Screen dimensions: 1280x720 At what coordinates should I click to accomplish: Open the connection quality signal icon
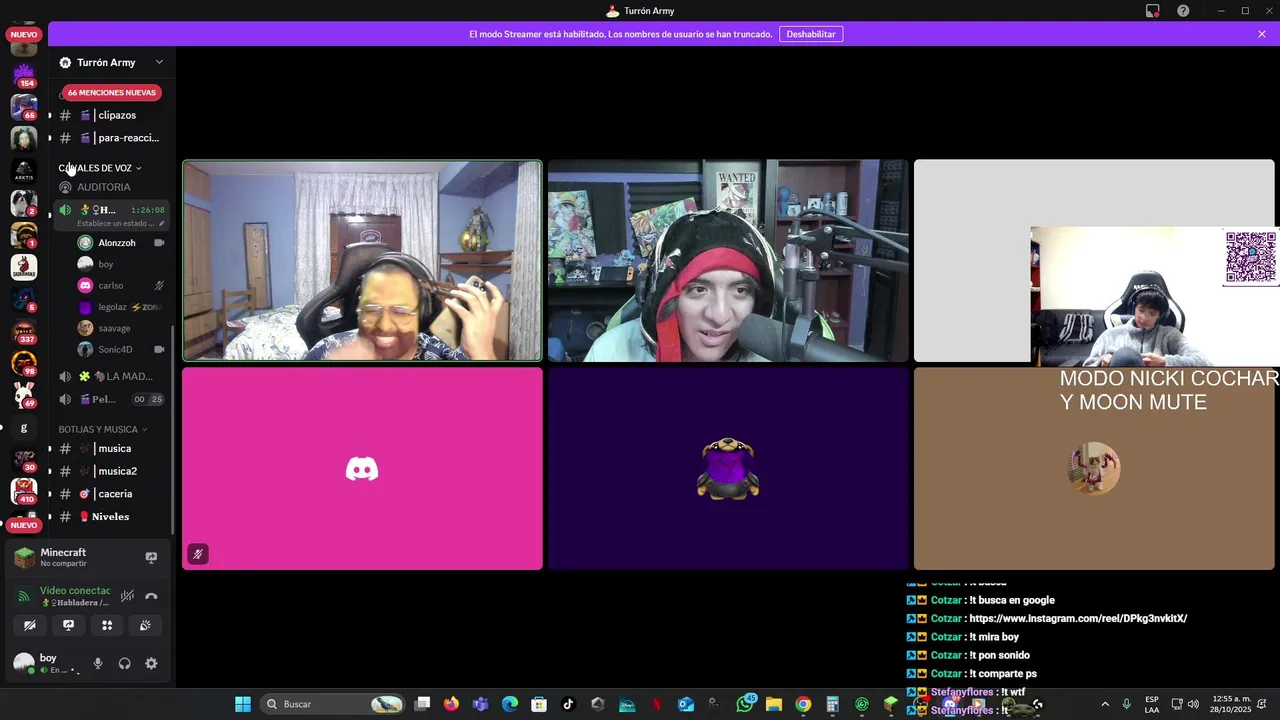(x=25, y=596)
